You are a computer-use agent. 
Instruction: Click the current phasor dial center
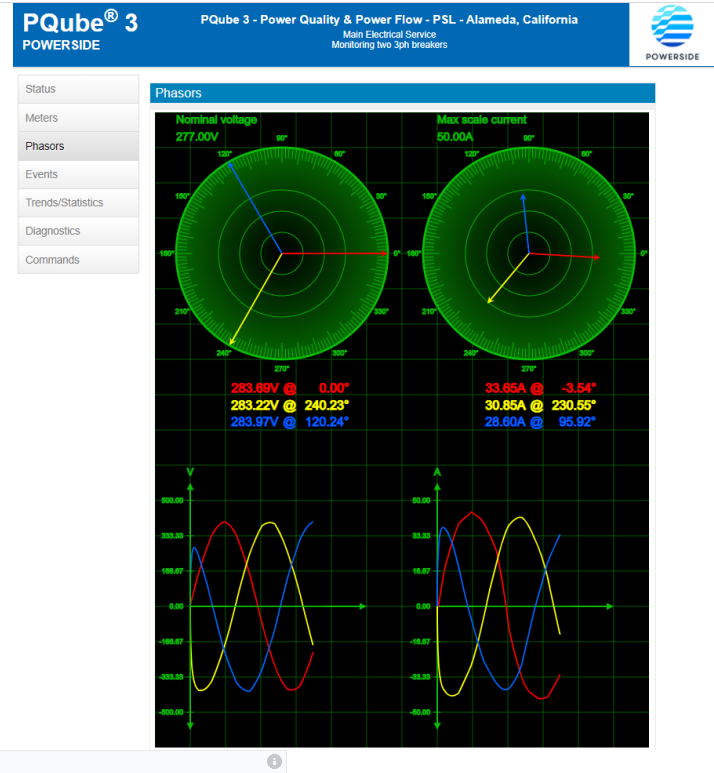tap(529, 253)
